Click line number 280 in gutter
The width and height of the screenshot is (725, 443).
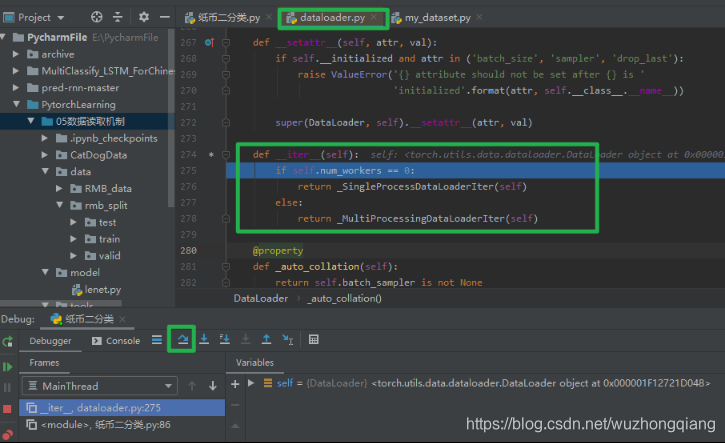pyautogui.click(x=188, y=251)
